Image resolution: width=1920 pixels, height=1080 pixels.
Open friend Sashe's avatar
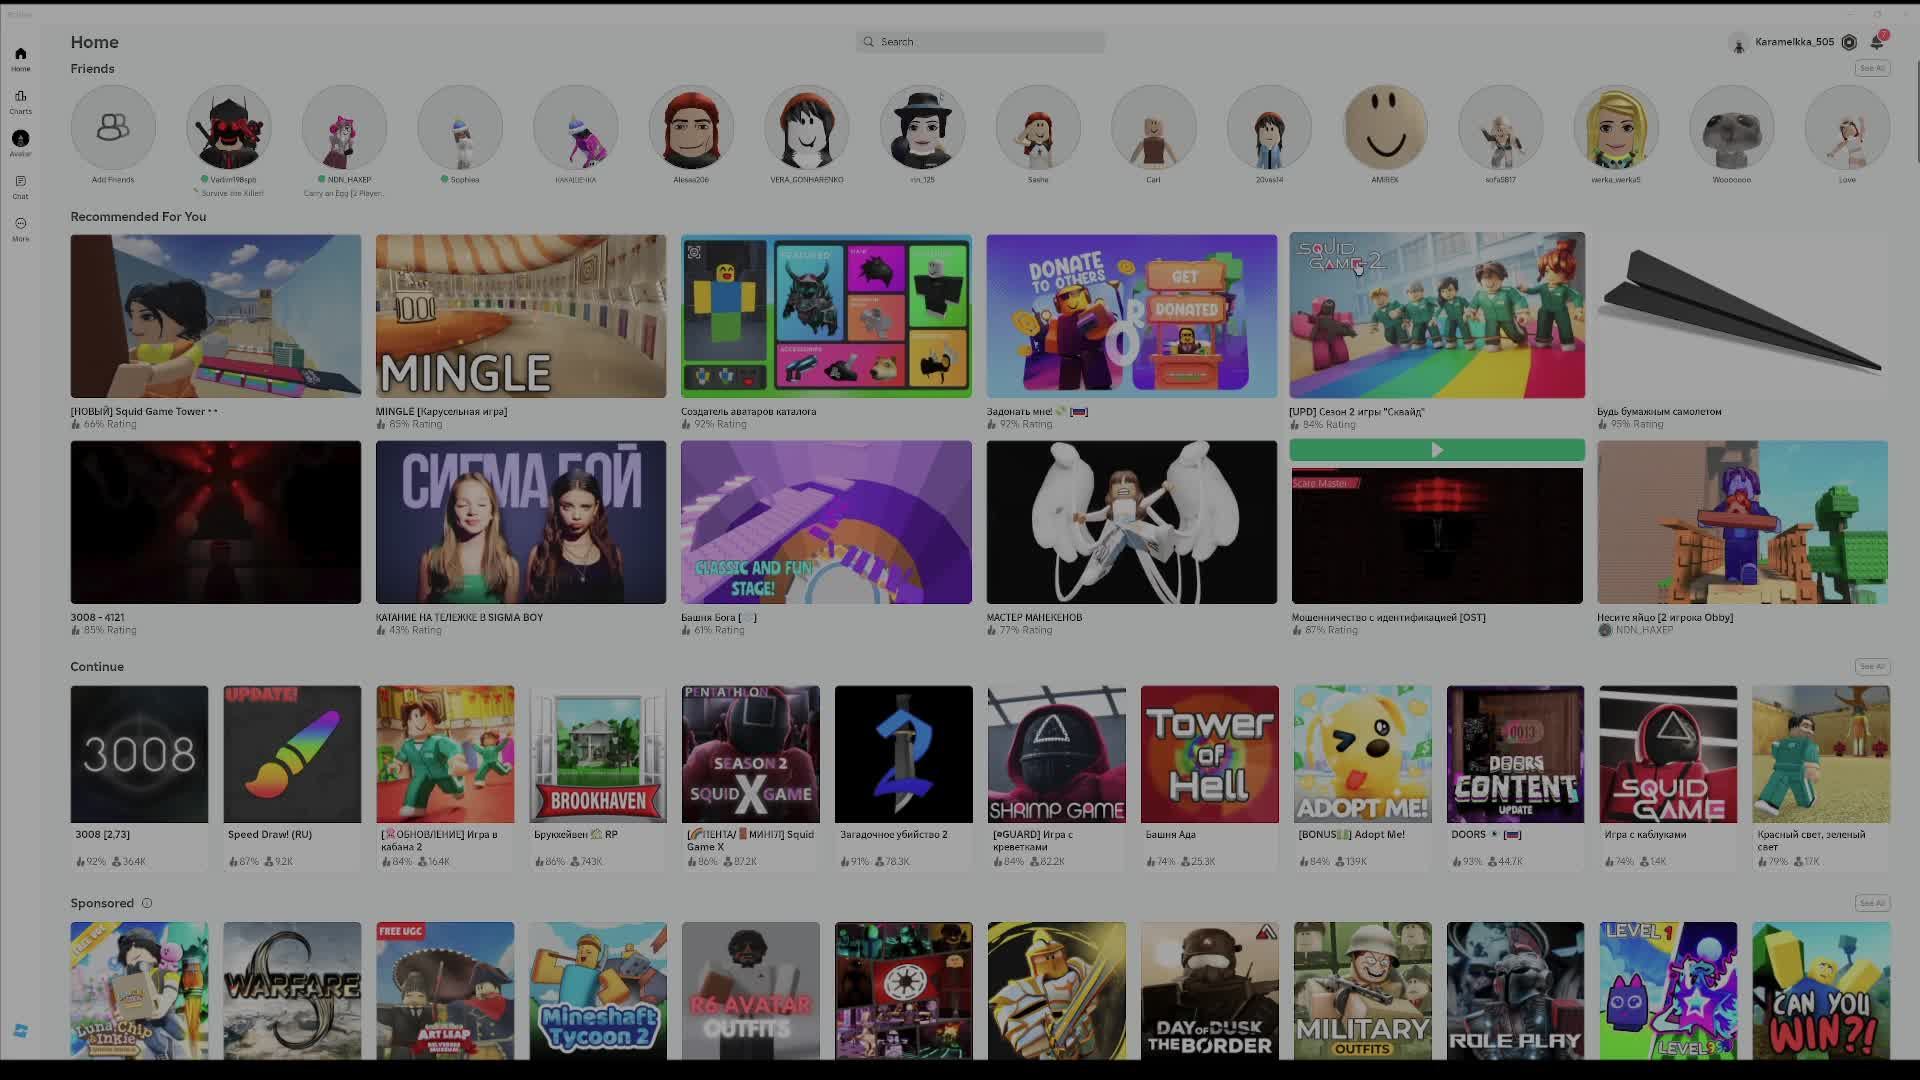click(1038, 127)
